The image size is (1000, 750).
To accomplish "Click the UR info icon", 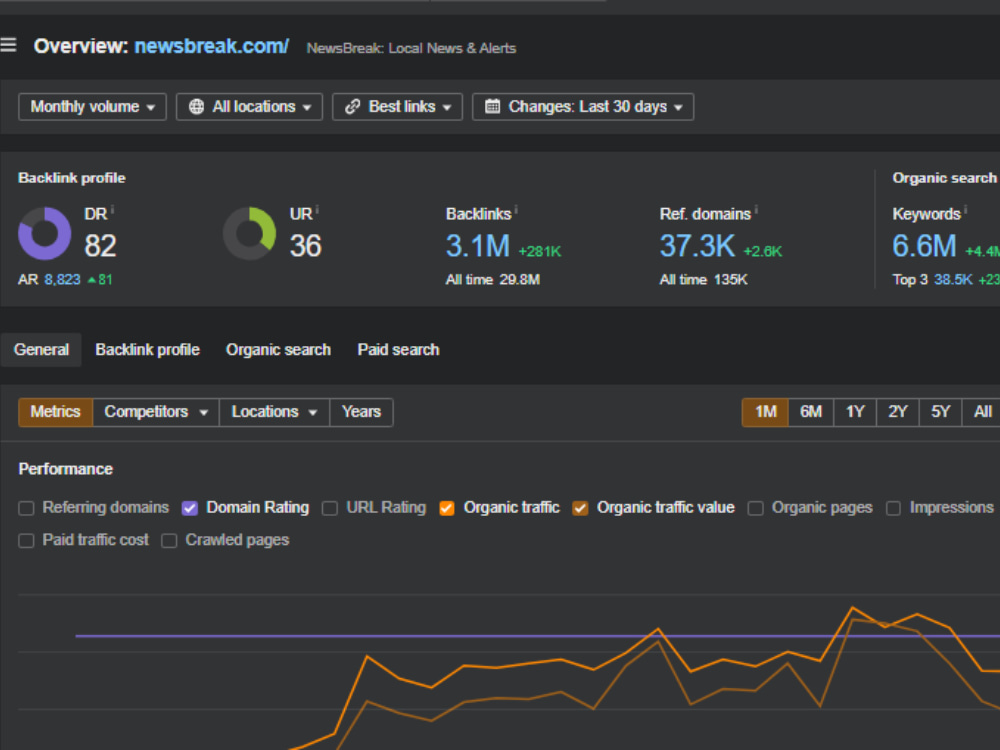I will point(317,209).
